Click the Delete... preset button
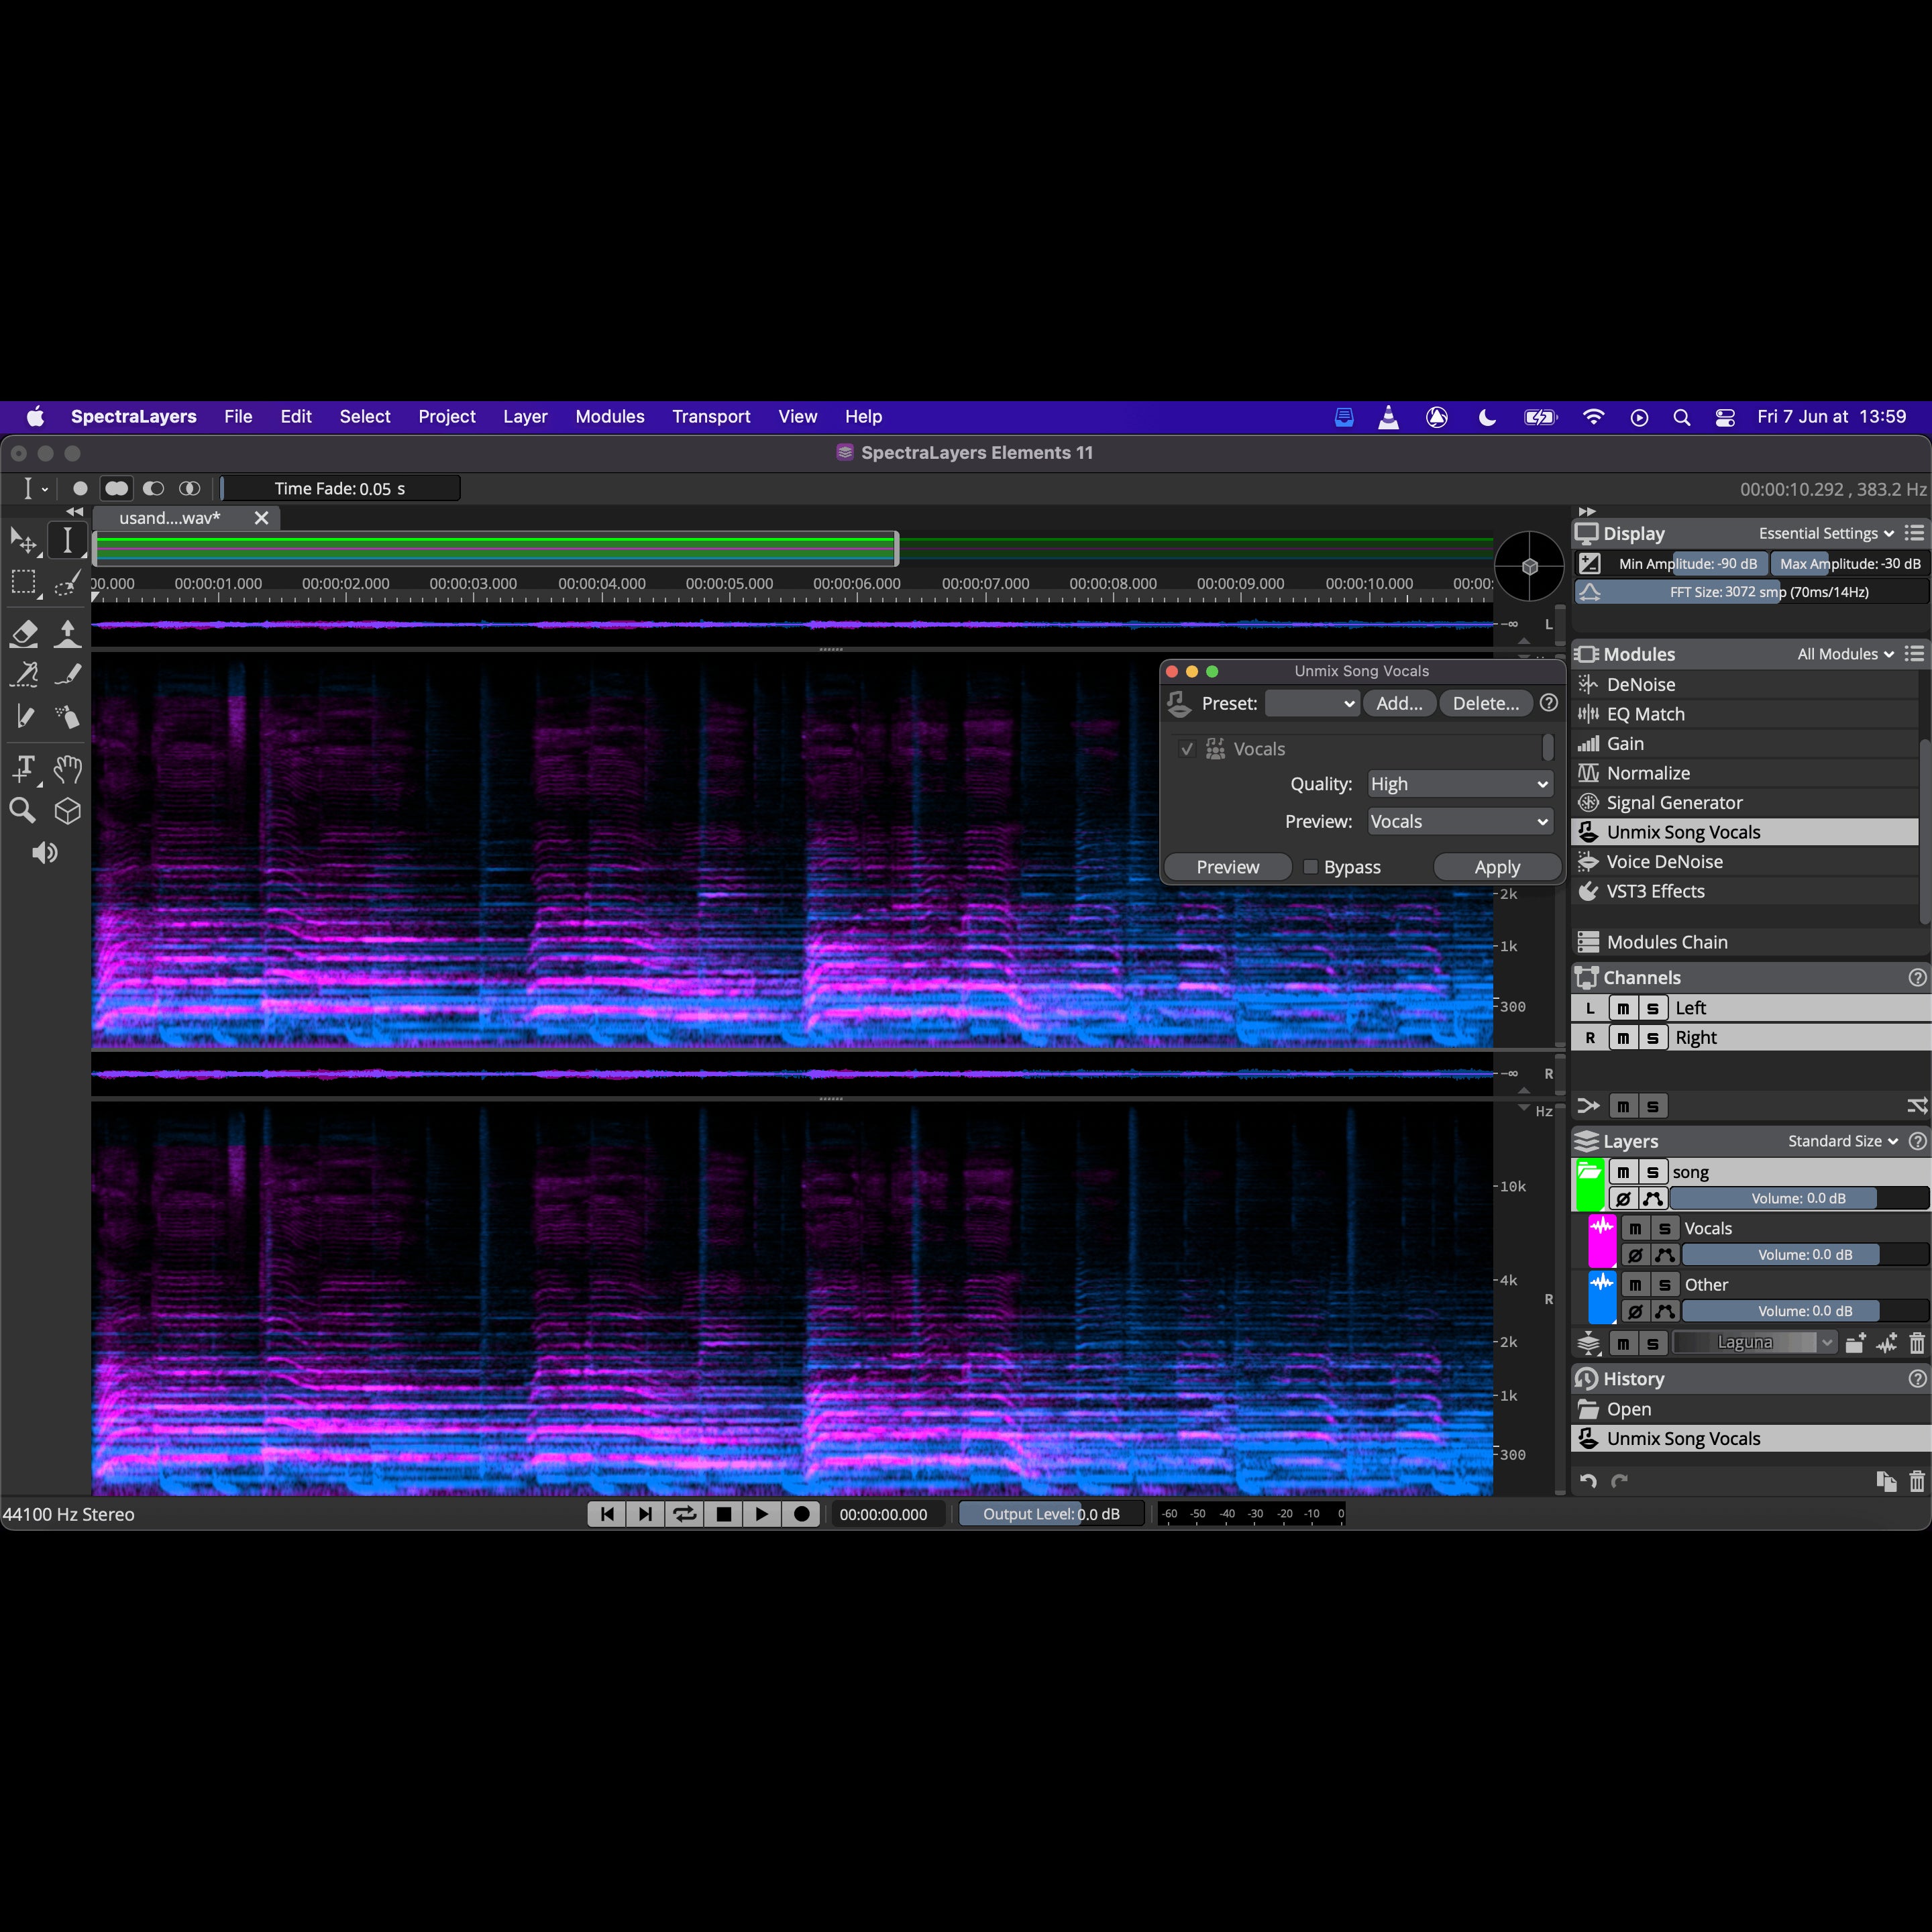 tap(1485, 703)
